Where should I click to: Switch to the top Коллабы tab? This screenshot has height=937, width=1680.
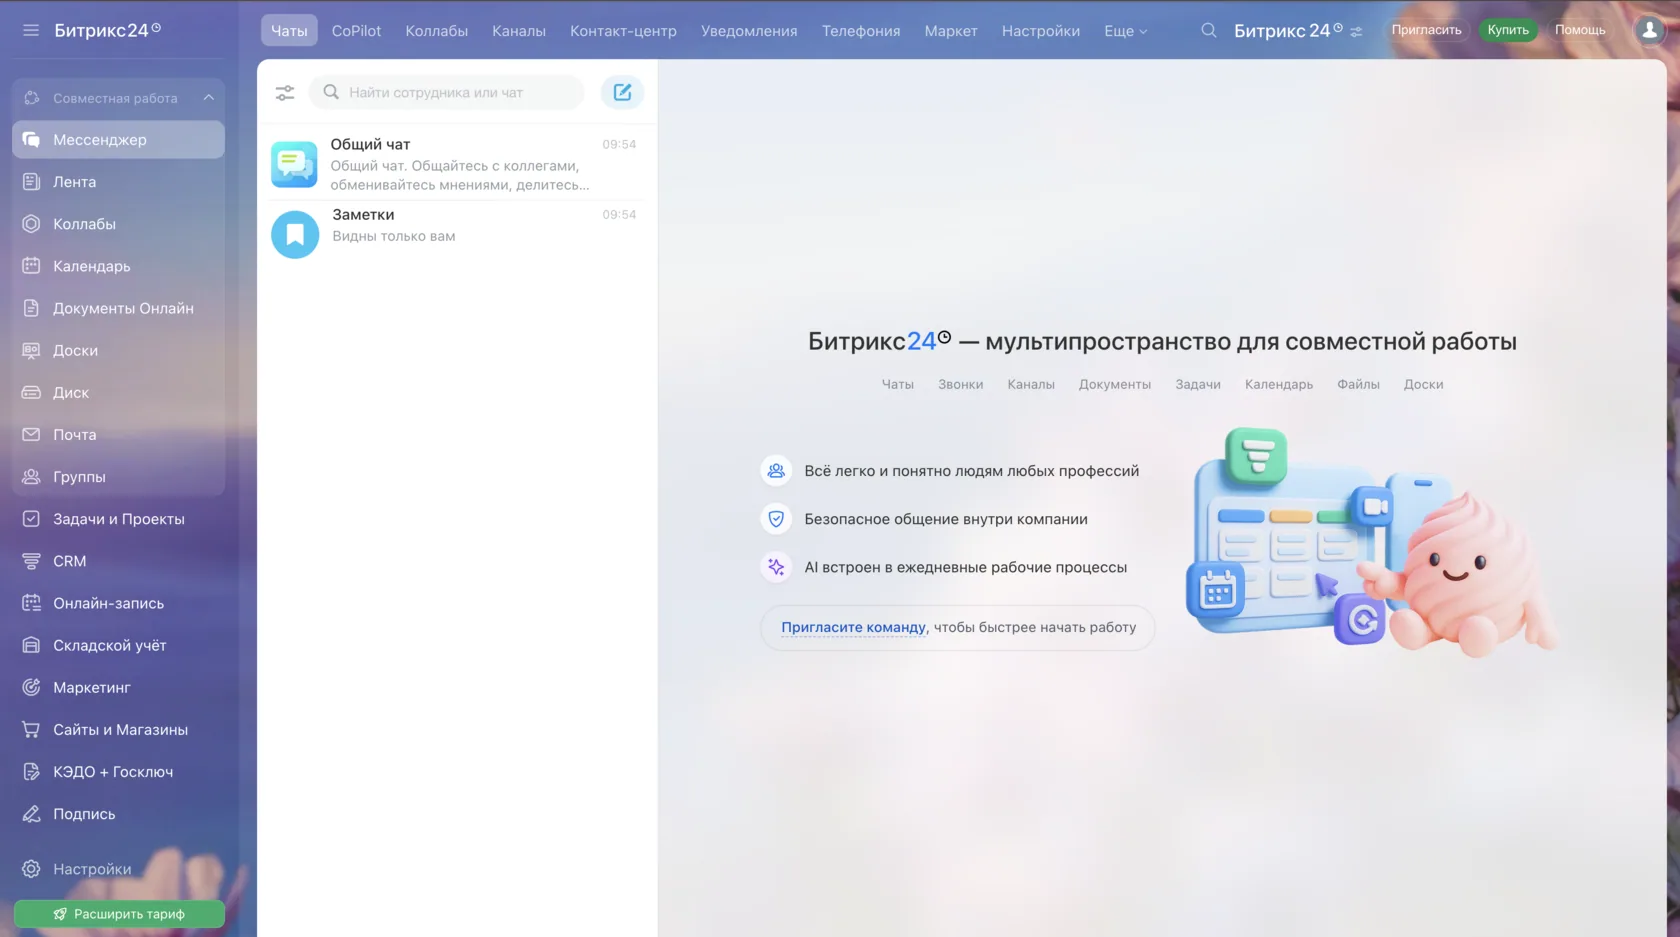[436, 31]
